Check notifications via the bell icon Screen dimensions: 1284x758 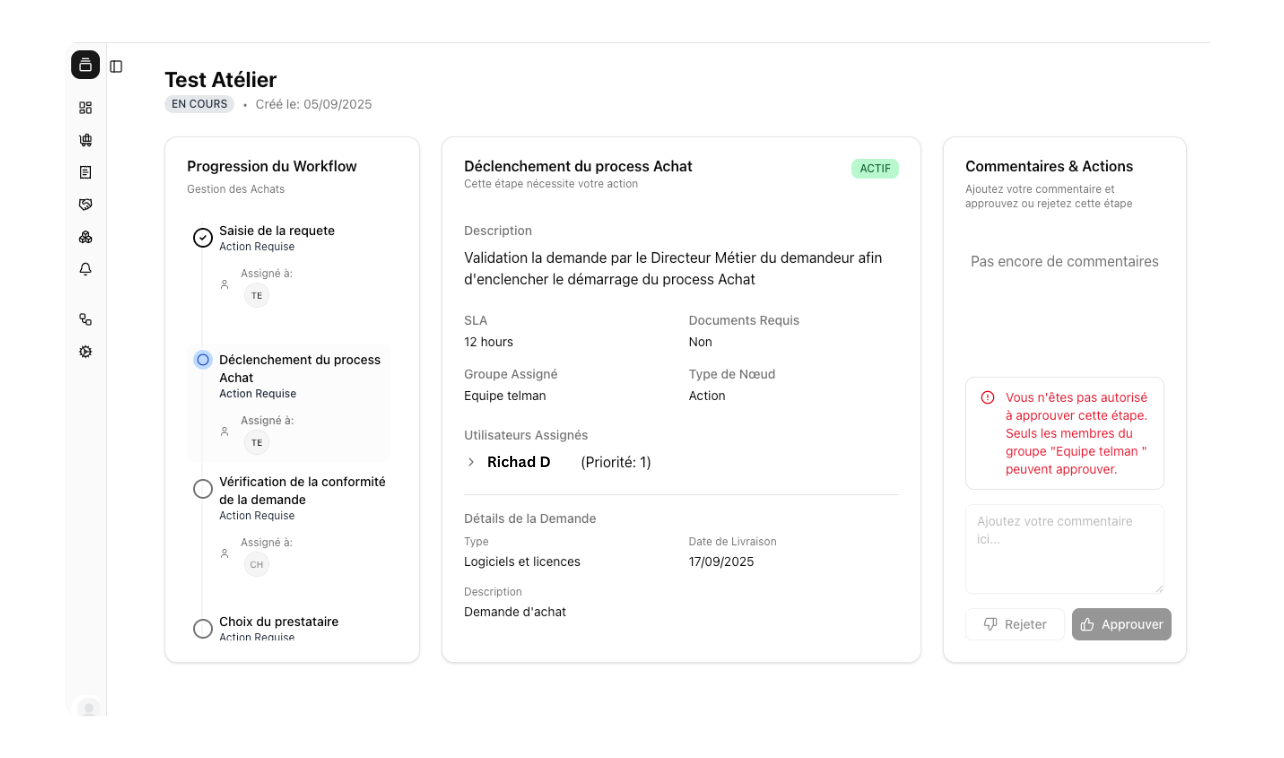tap(85, 268)
